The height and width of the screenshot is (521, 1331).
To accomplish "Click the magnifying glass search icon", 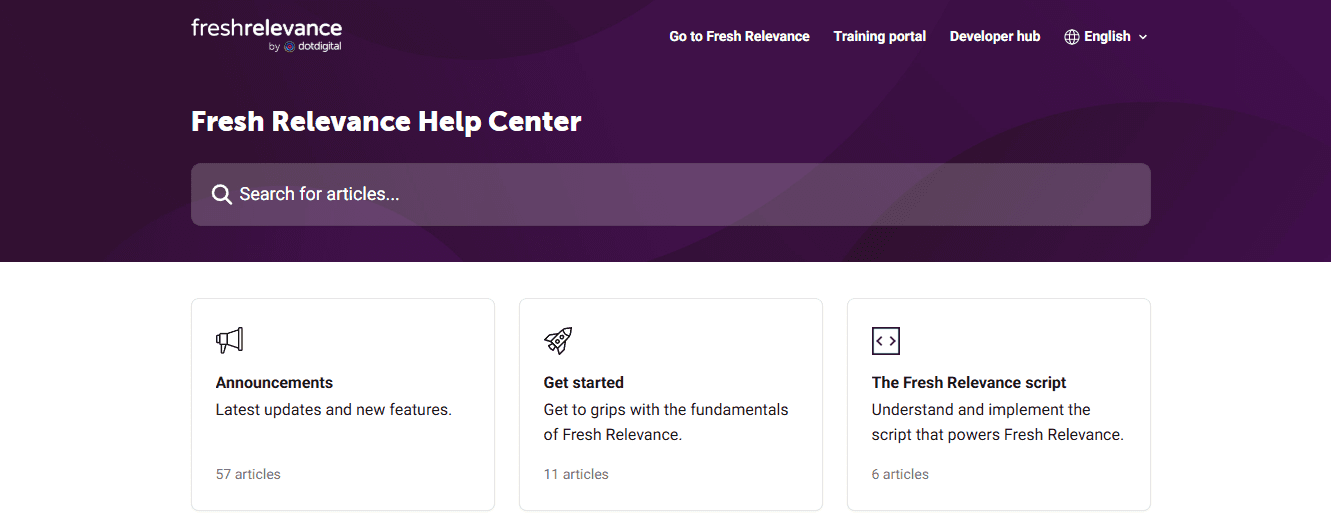I will click(x=222, y=194).
